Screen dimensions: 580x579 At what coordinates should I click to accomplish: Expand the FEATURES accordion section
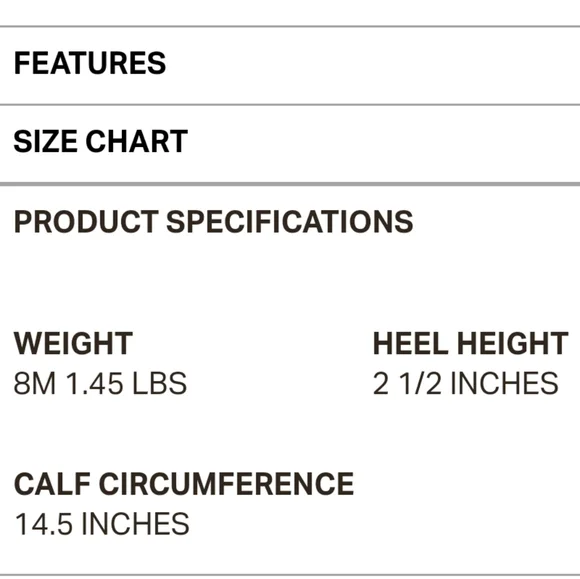pyautogui.click(x=290, y=65)
